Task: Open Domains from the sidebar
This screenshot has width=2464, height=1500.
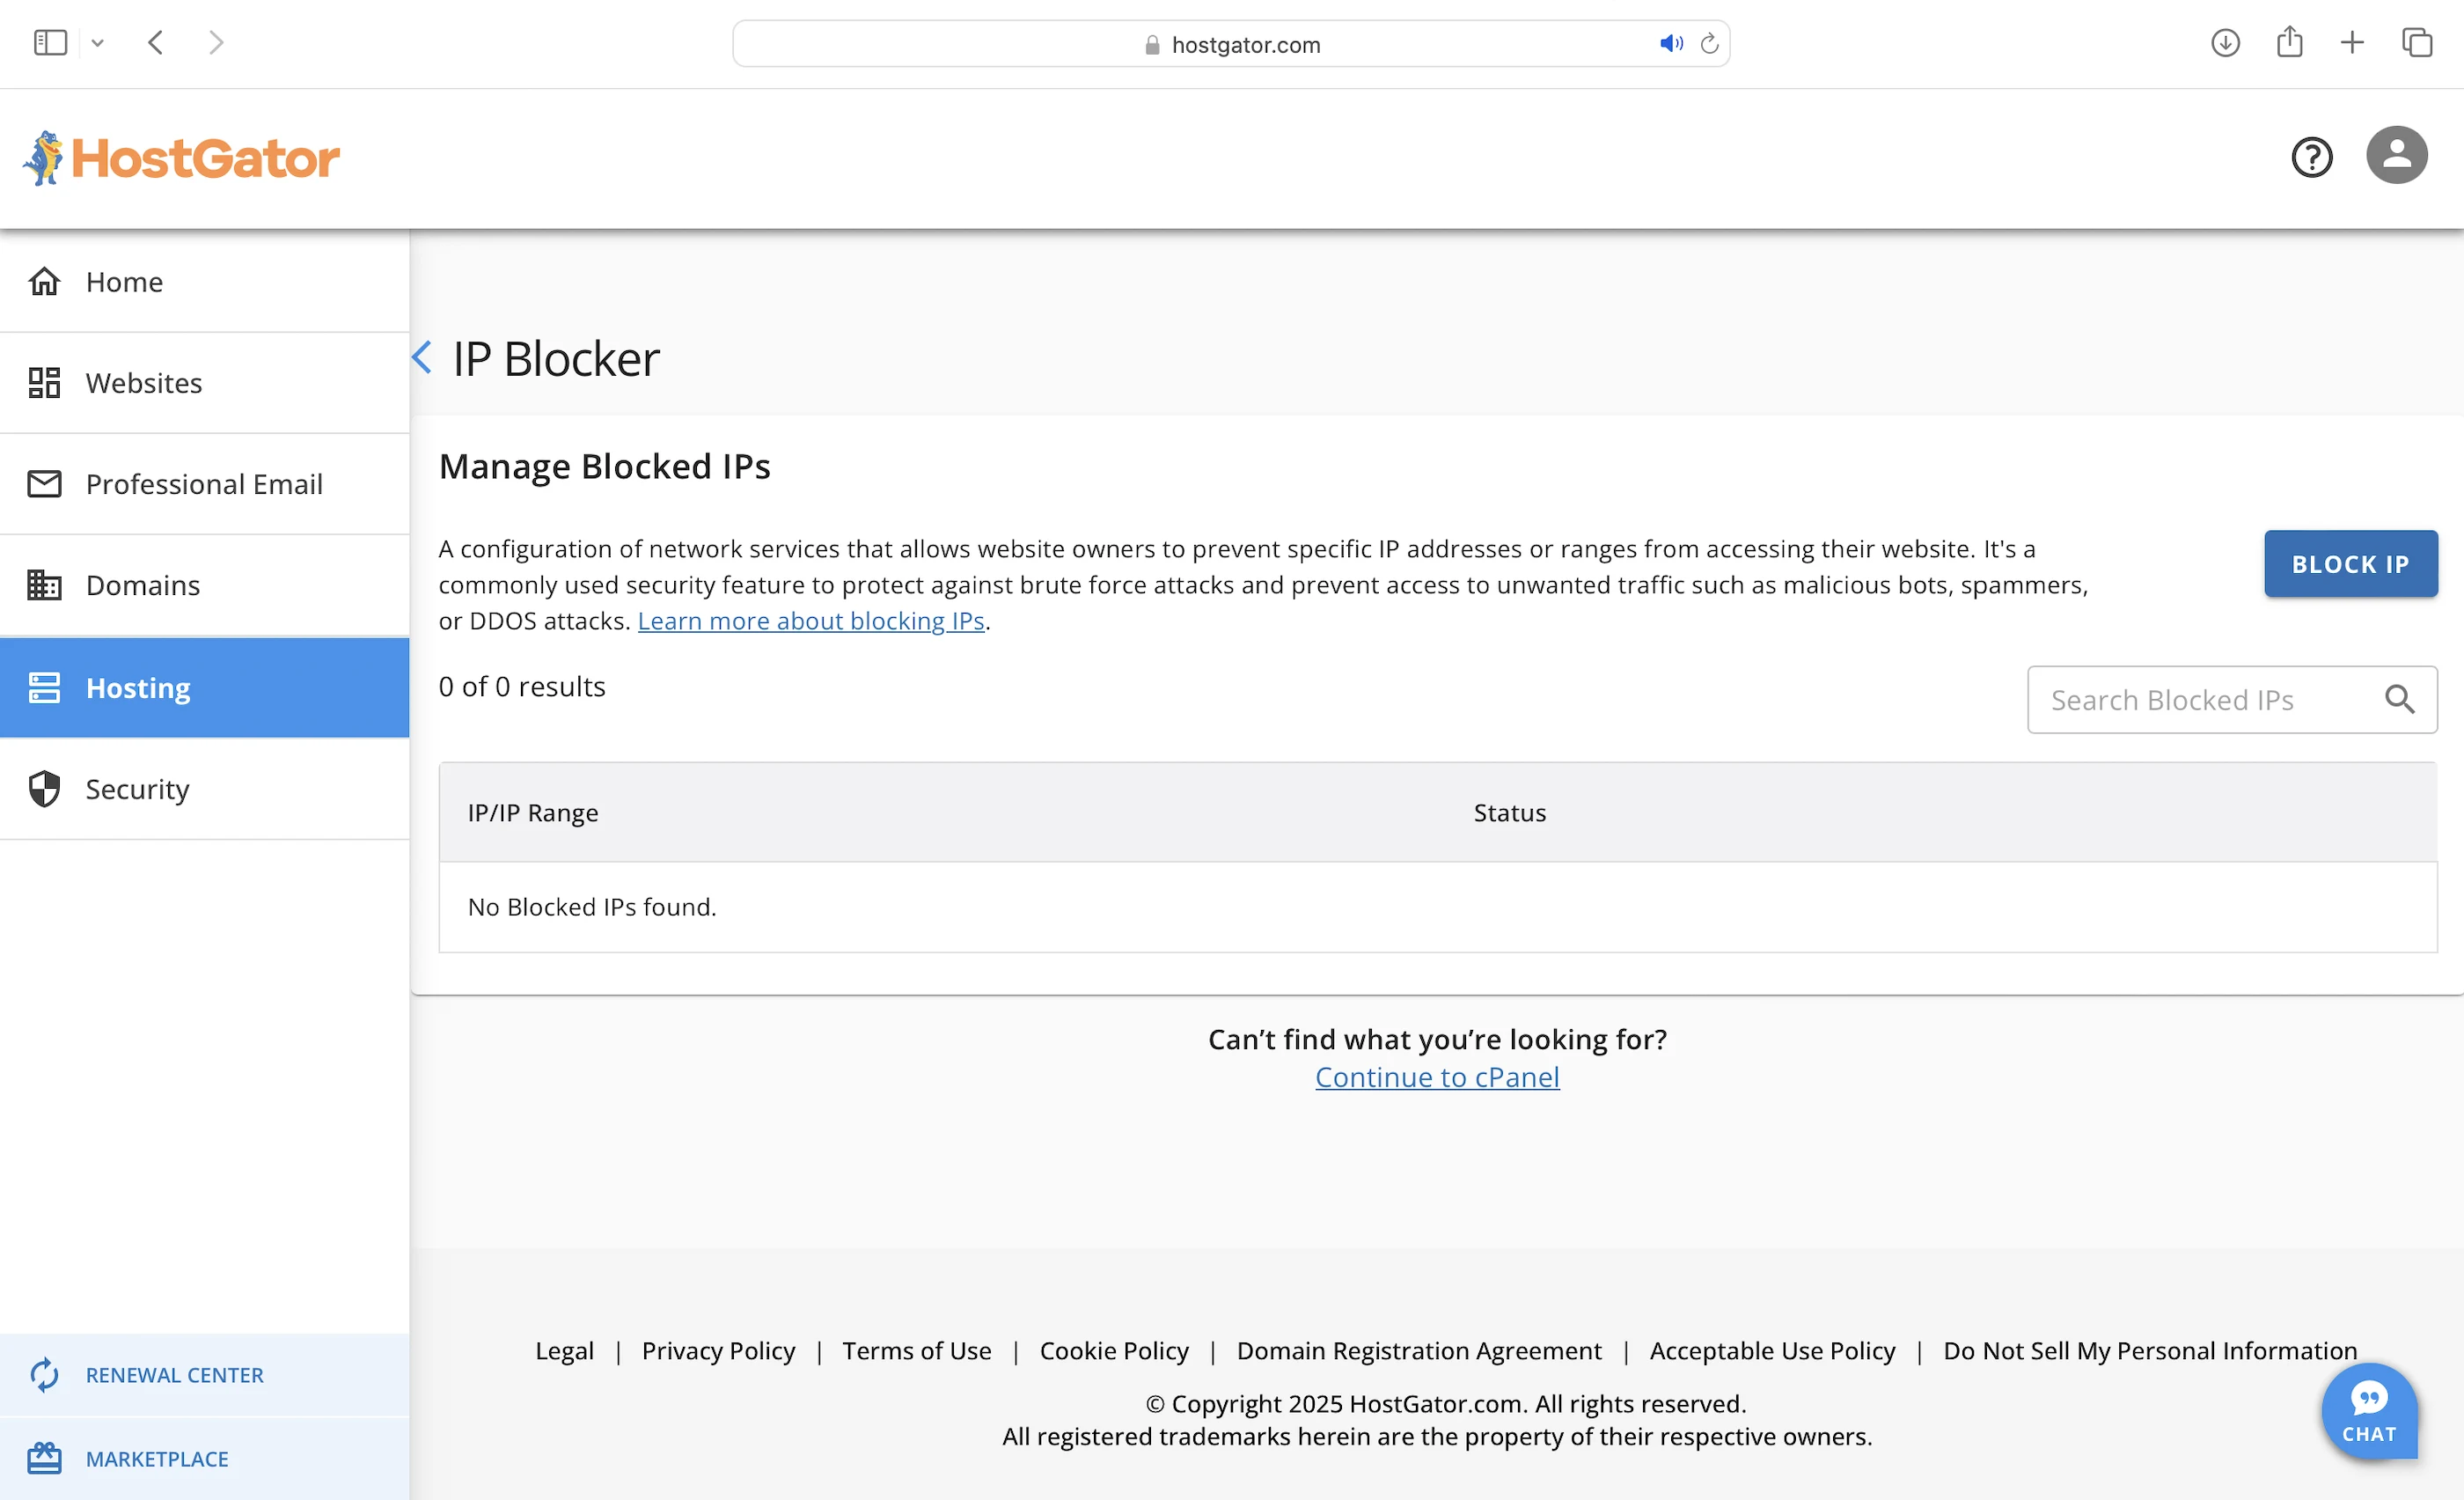Action: point(143,585)
